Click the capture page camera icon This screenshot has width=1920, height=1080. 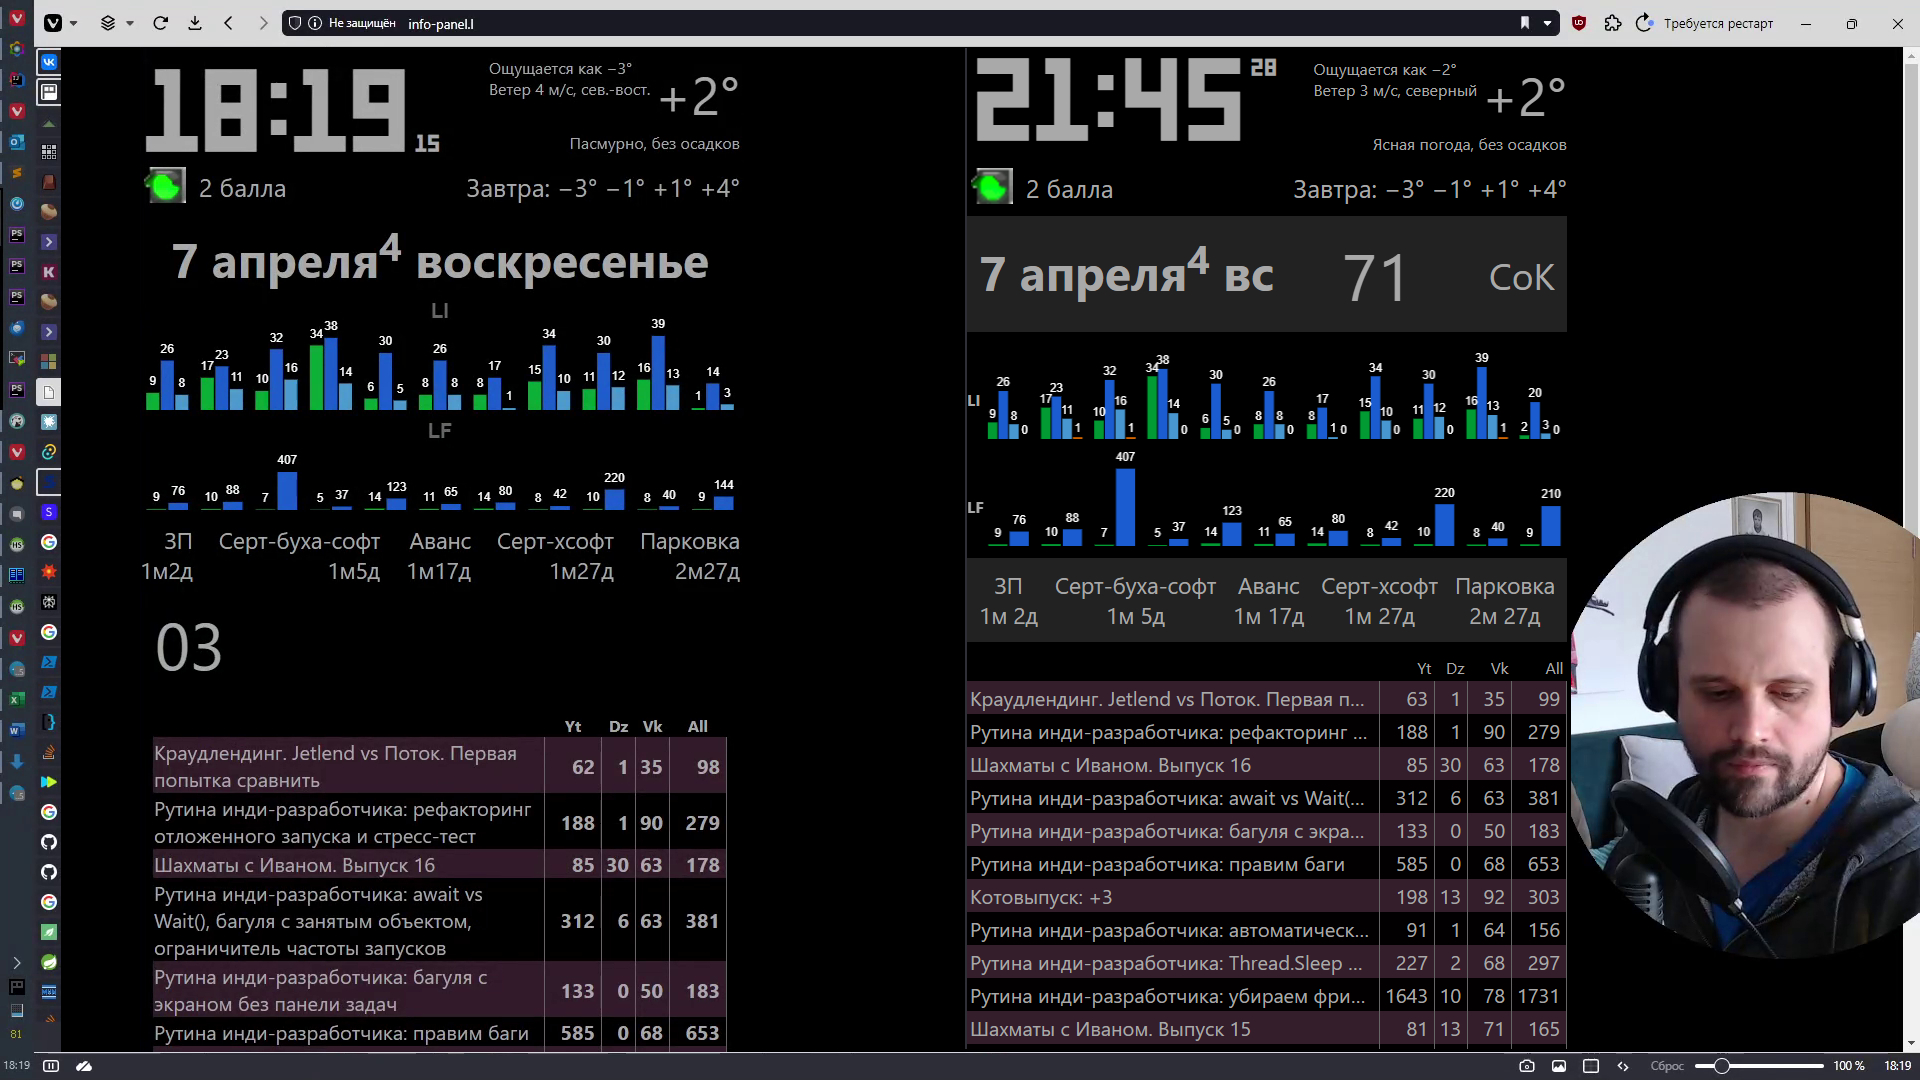[1526, 1066]
